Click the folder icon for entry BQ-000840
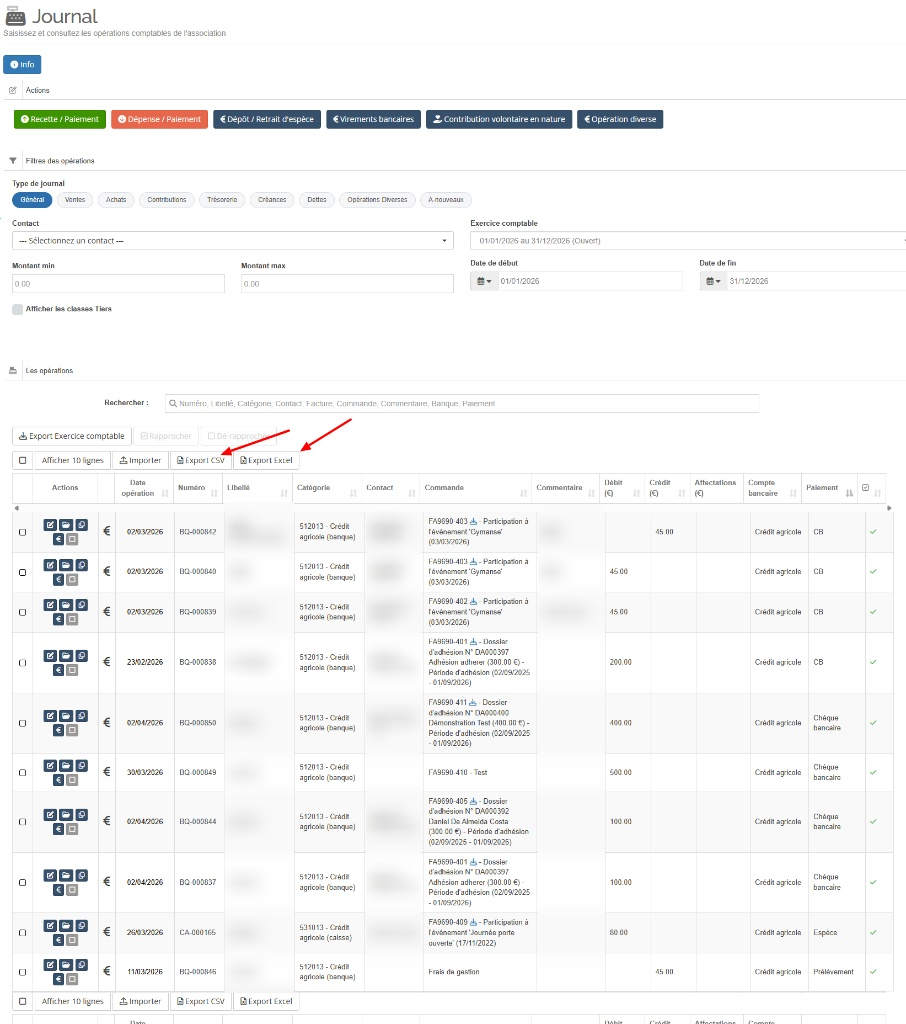This screenshot has height=1024, width=906. point(65,564)
